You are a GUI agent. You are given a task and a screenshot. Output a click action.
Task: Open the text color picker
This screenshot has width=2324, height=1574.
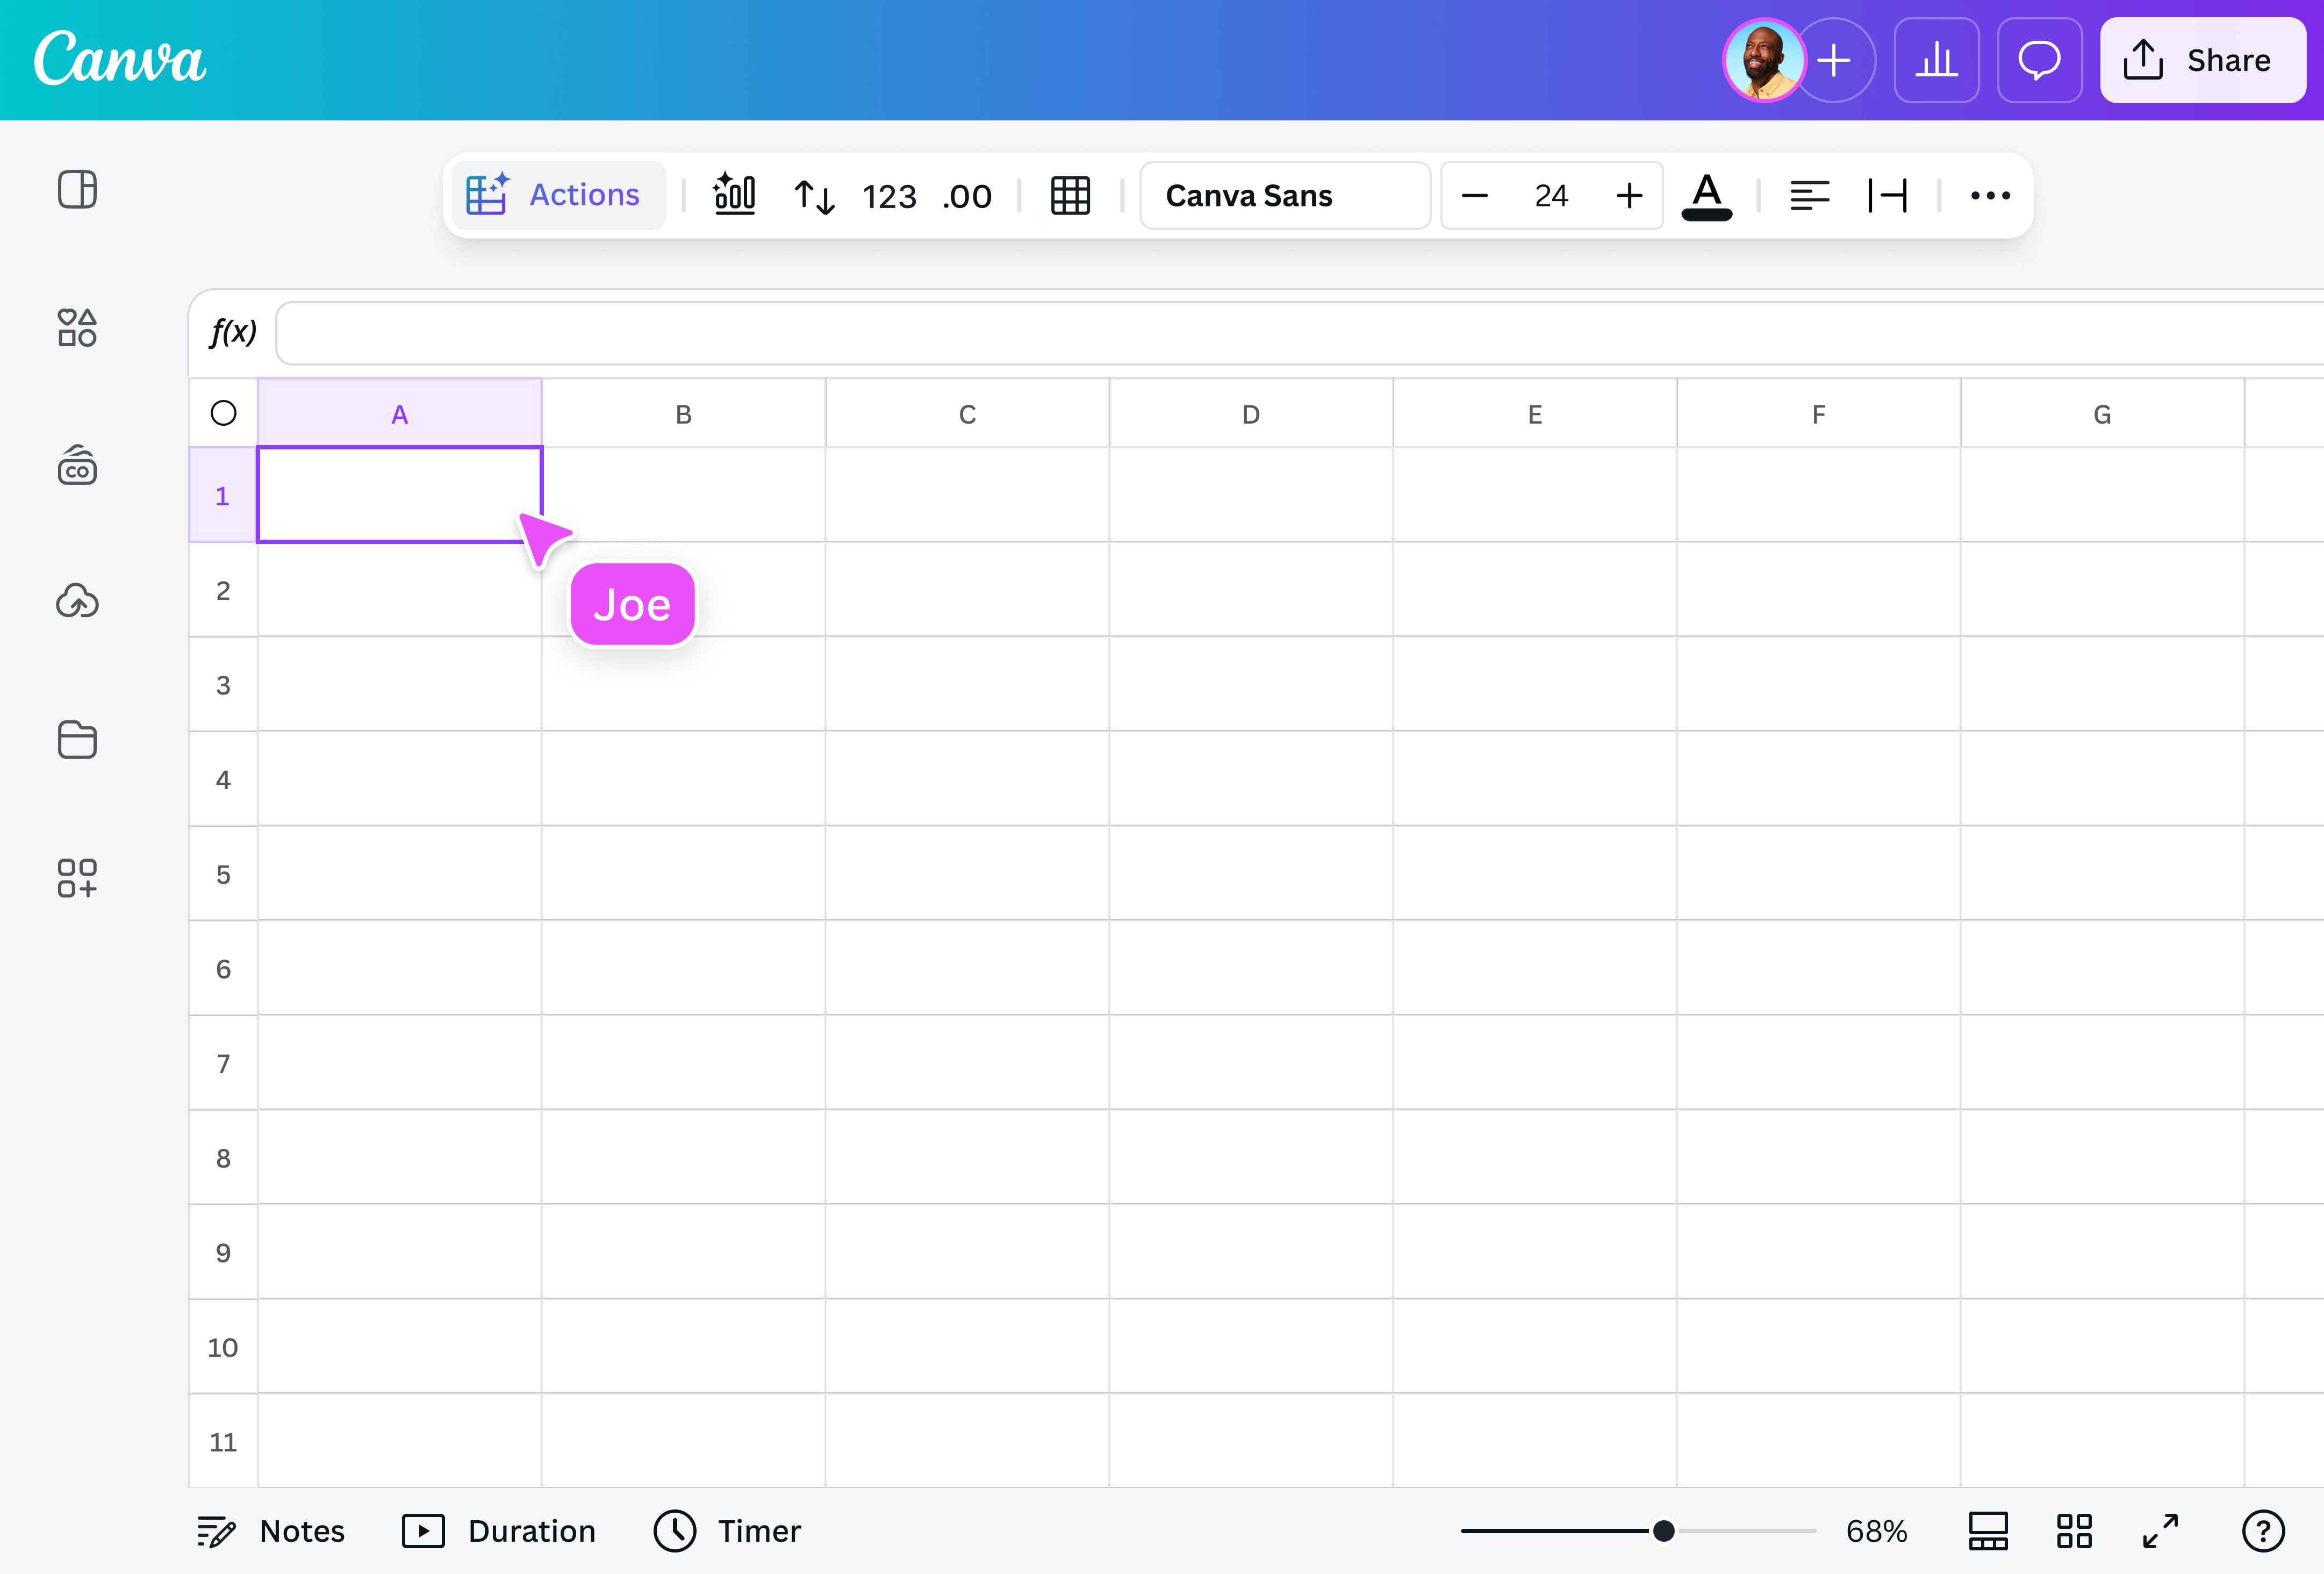1706,195
